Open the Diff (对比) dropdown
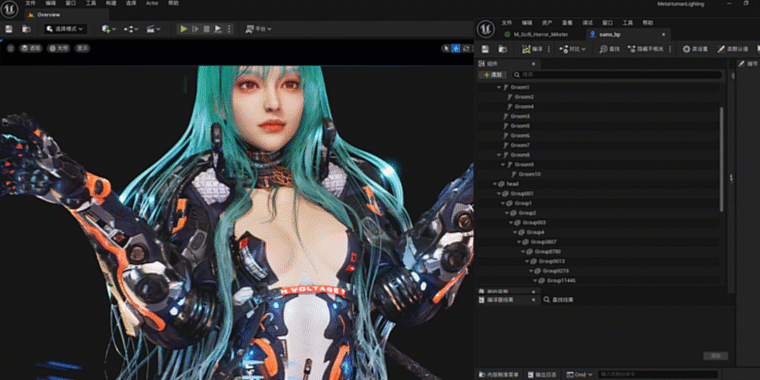The image size is (760, 380). click(x=573, y=49)
